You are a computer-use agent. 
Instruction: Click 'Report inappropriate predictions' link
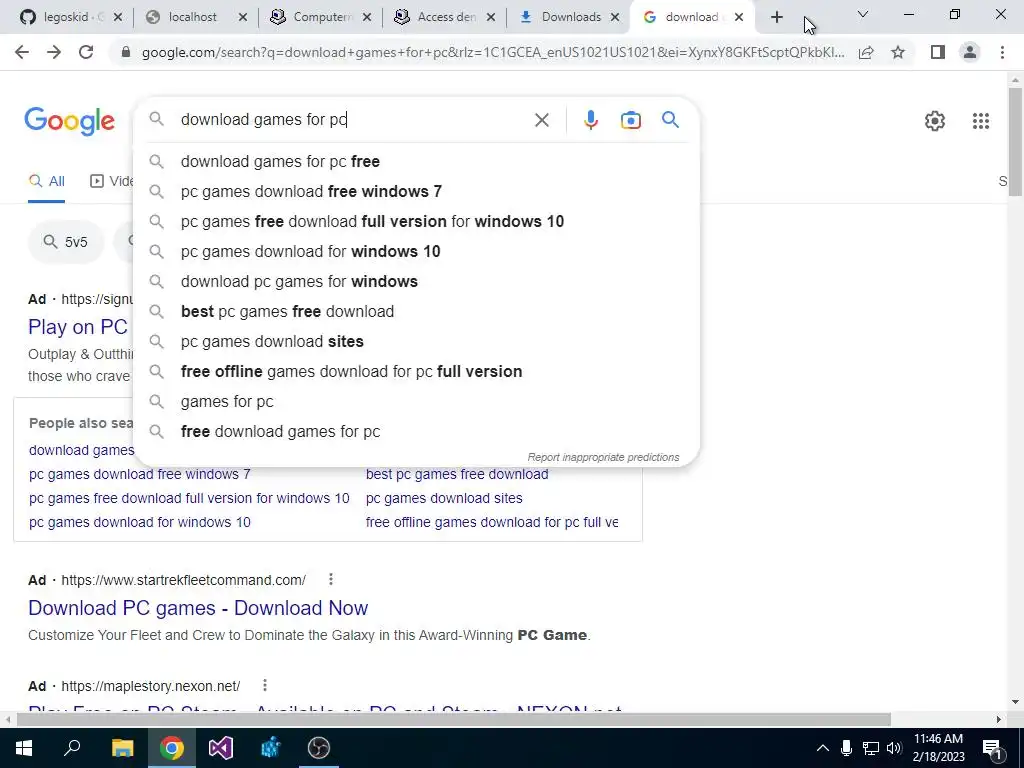pyautogui.click(x=603, y=457)
